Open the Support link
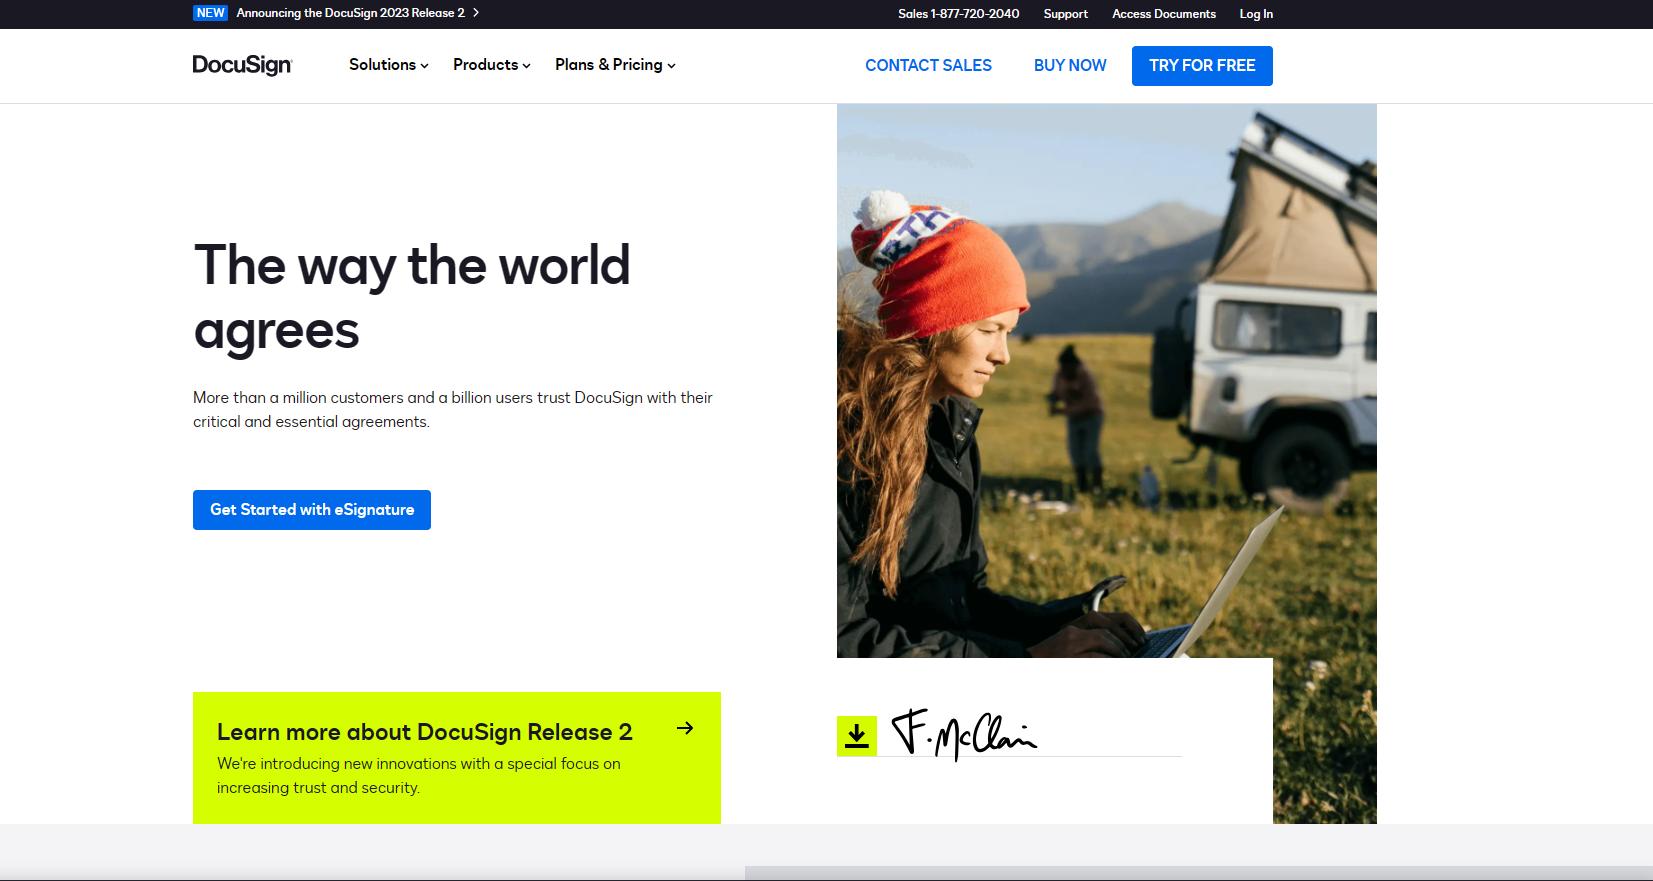This screenshot has height=881, width=1653. pyautogui.click(x=1065, y=14)
